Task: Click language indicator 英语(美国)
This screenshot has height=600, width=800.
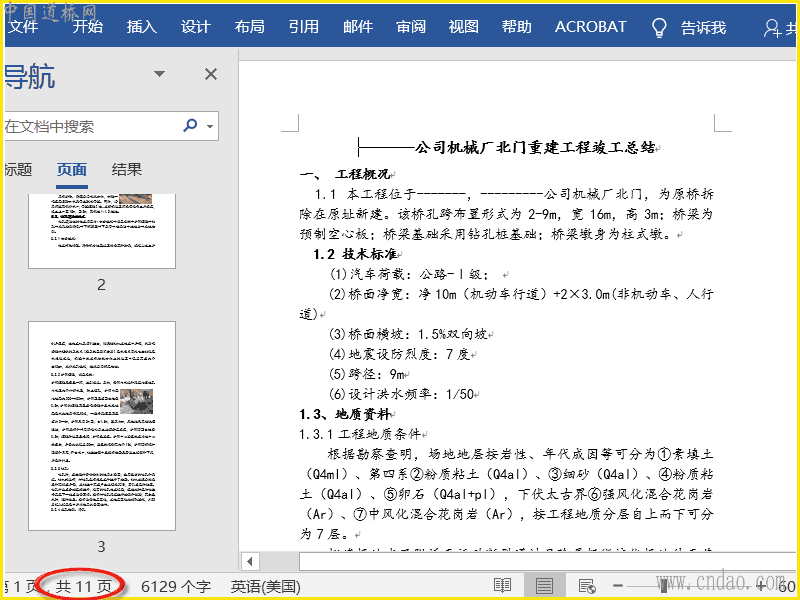Action: point(266,586)
